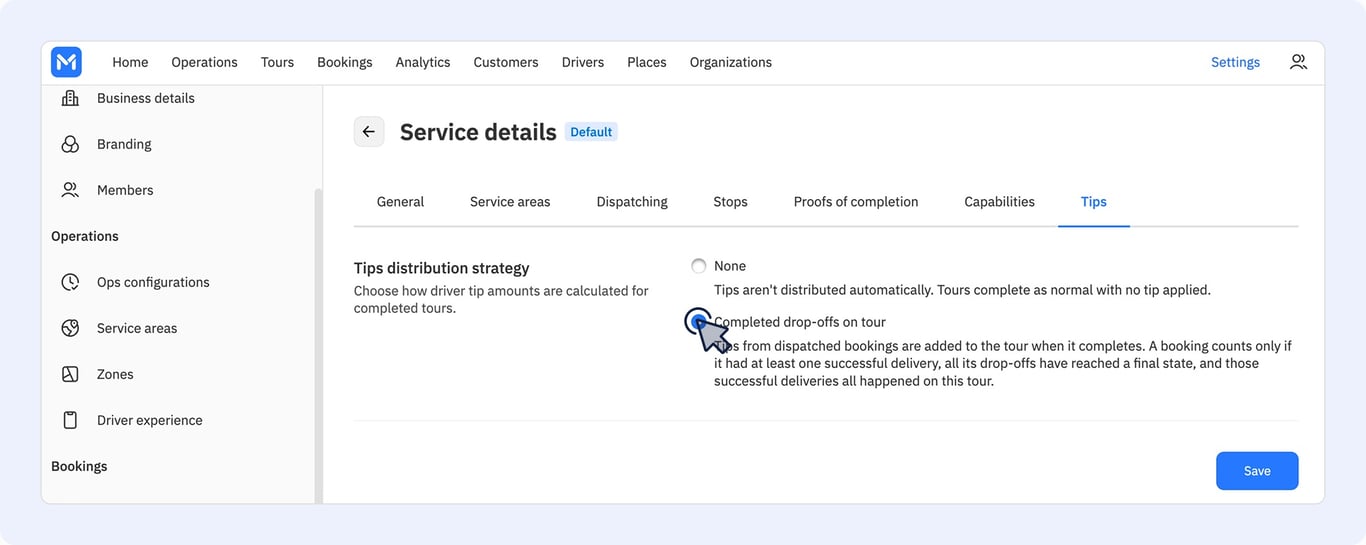Open the Proofs of completion tab
The width and height of the screenshot is (1366, 545).
click(856, 202)
